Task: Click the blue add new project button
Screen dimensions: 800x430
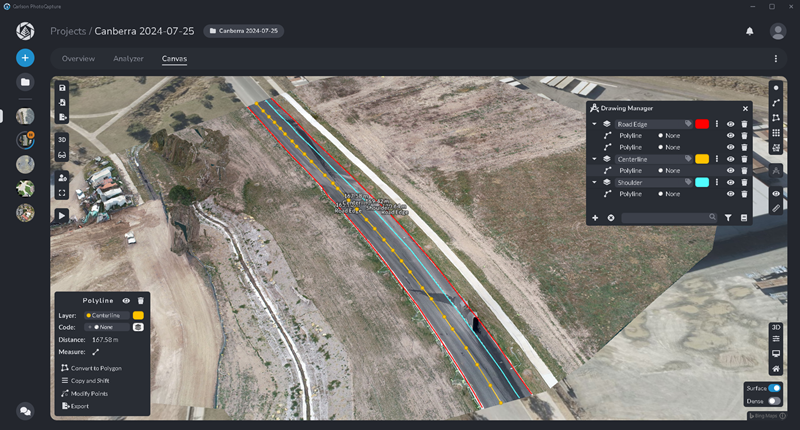Action: (x=25, y=58)
